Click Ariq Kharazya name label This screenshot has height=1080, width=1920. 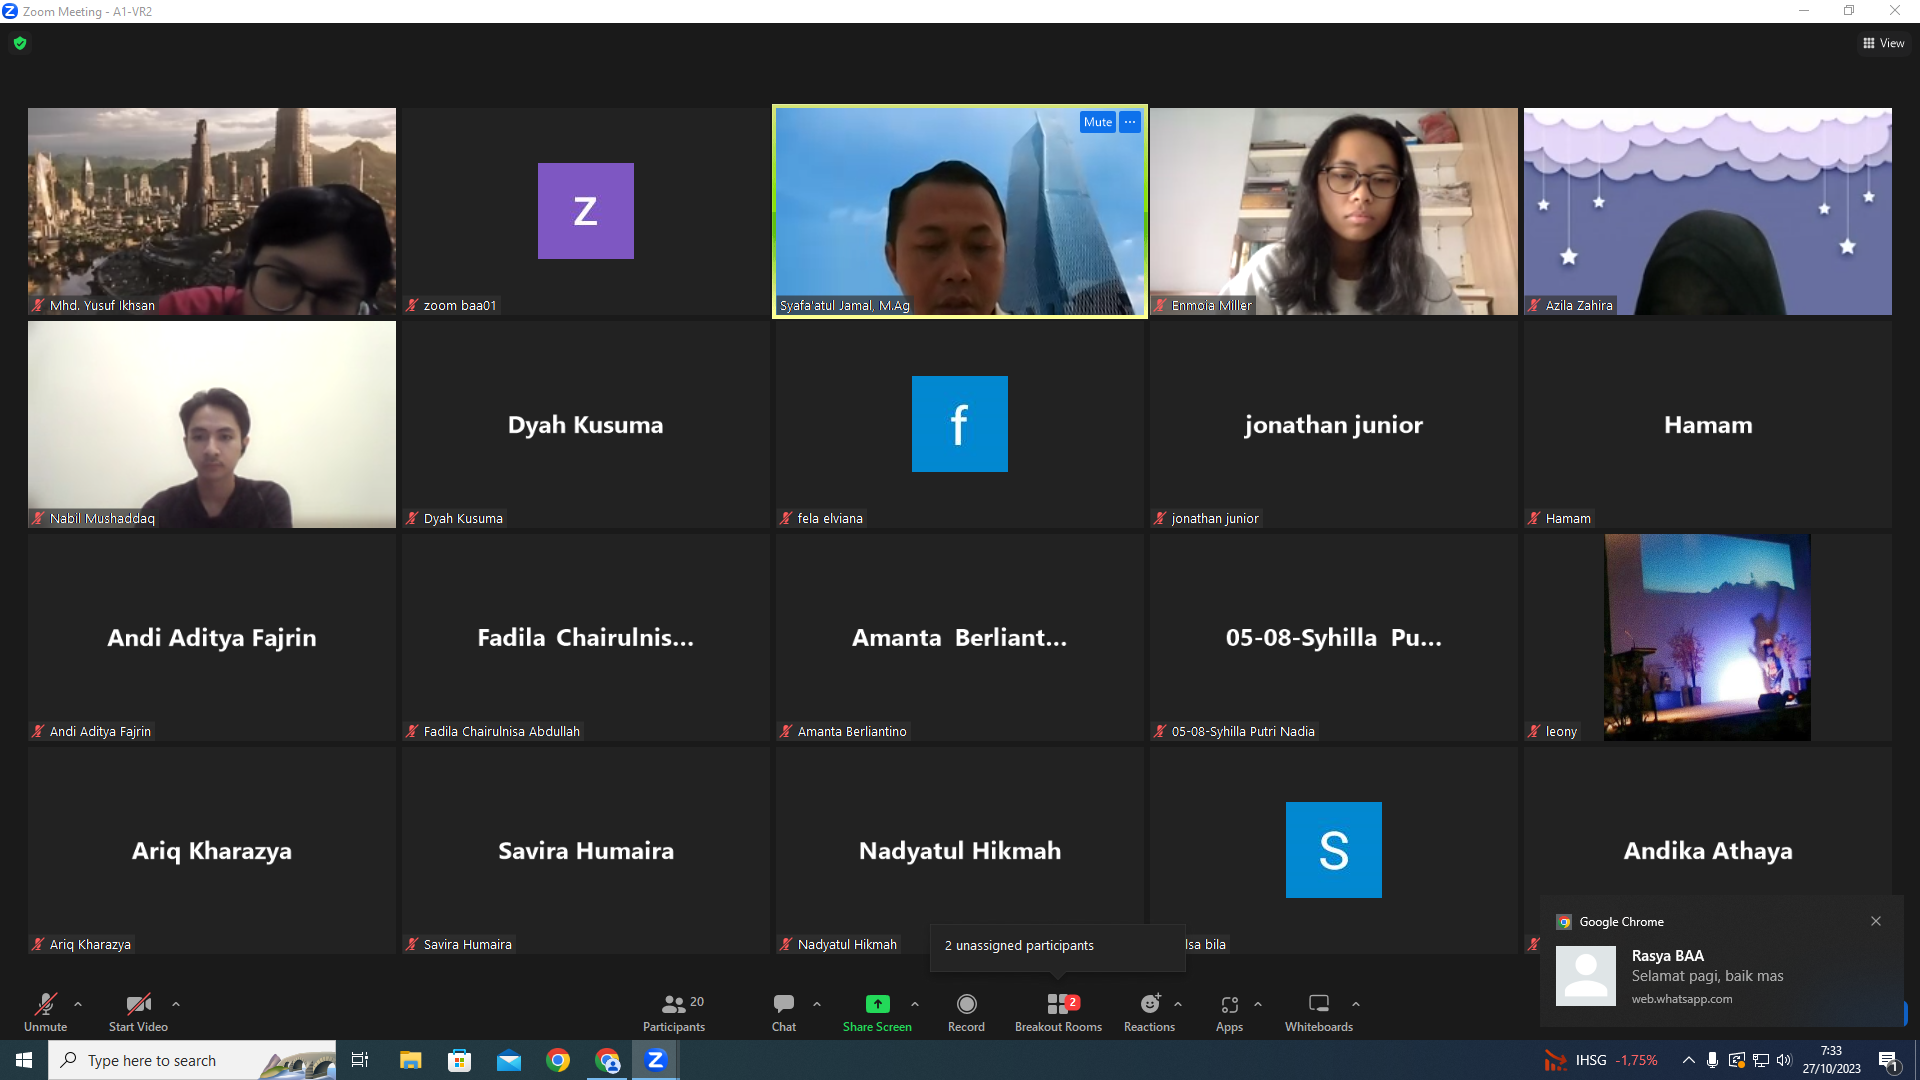click(90, 944)
